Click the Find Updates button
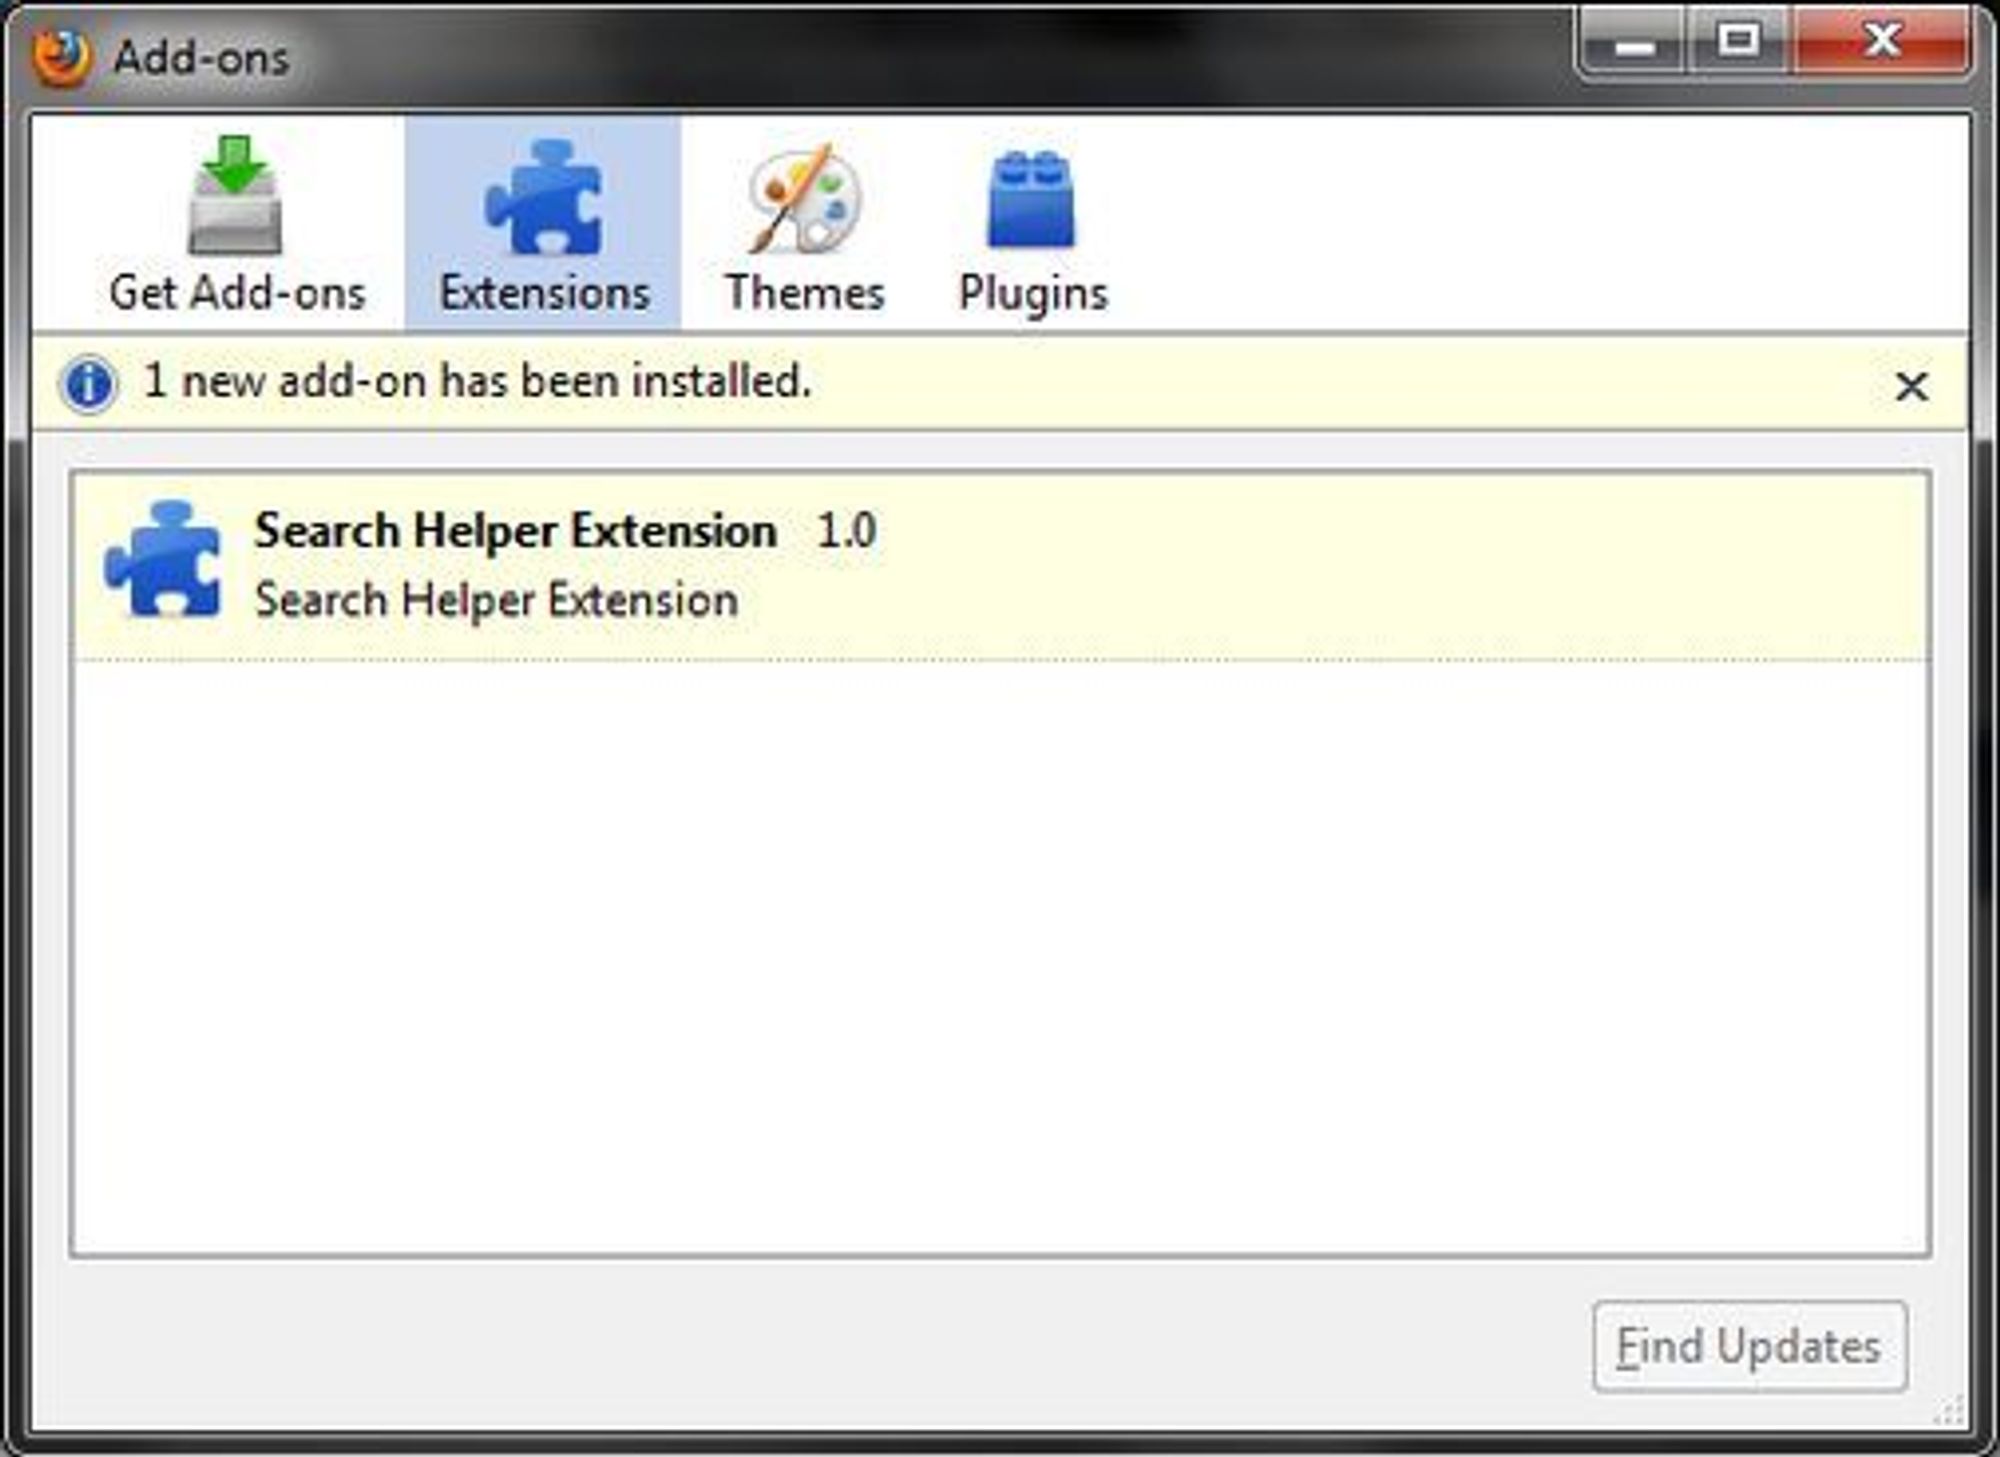This screenshot has height=1457, width=2000. (x=1749, y=1346)
